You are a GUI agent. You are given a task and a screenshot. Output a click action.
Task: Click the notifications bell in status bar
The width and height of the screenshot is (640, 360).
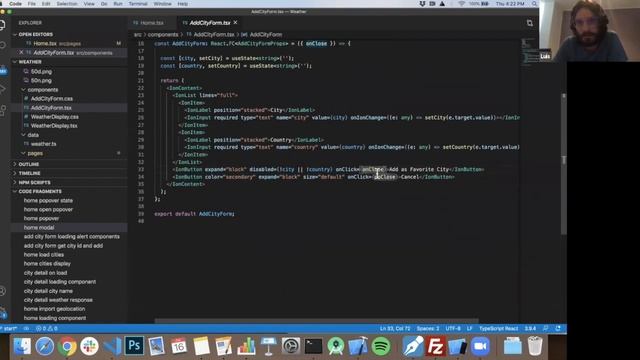[558, 329]
